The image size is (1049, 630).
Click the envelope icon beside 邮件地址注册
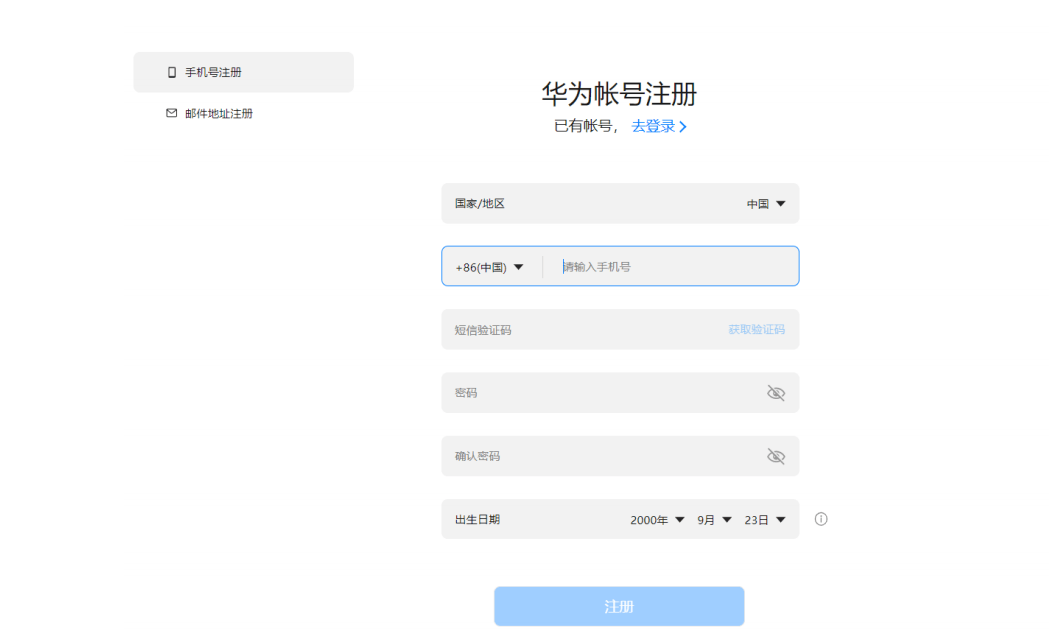tap(170, 113)
